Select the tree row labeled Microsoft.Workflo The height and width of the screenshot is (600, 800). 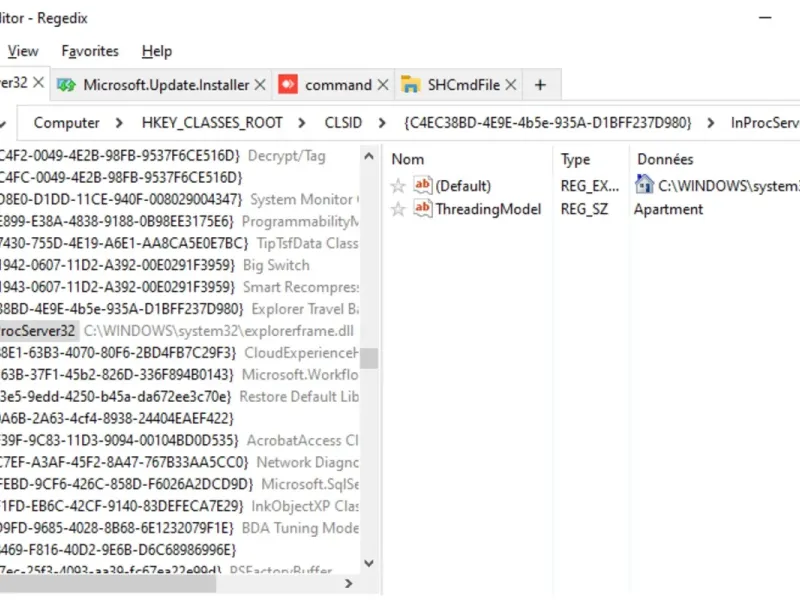[179, 375]
